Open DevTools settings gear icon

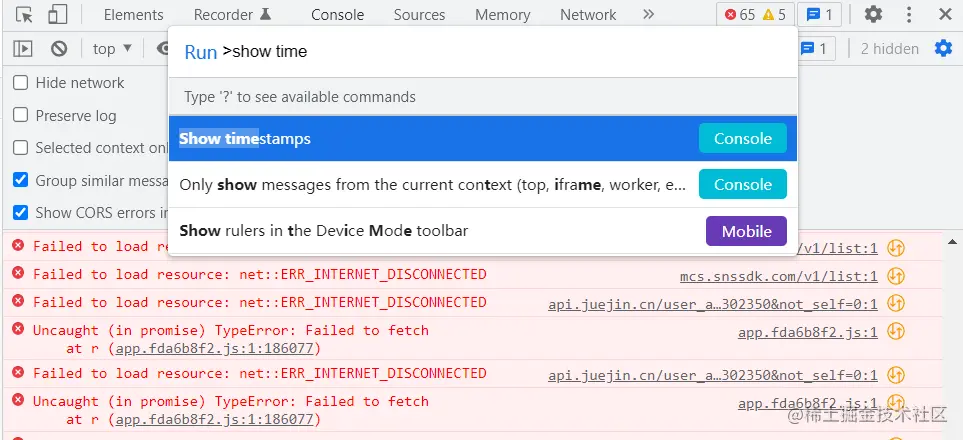(873, 14)
